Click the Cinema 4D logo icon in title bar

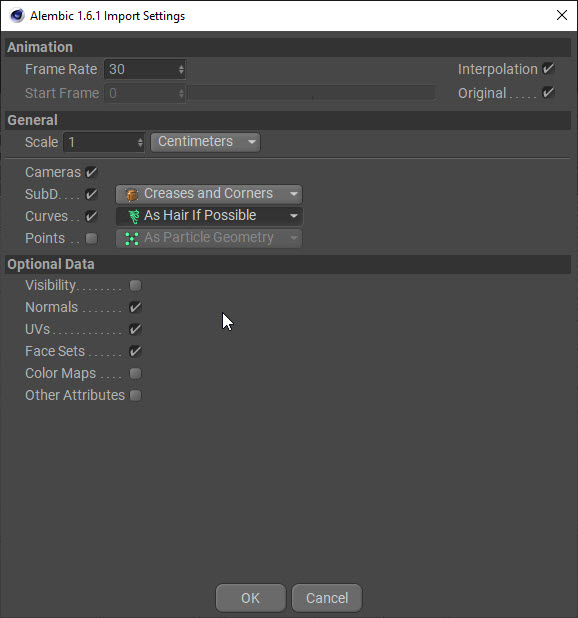17,16
